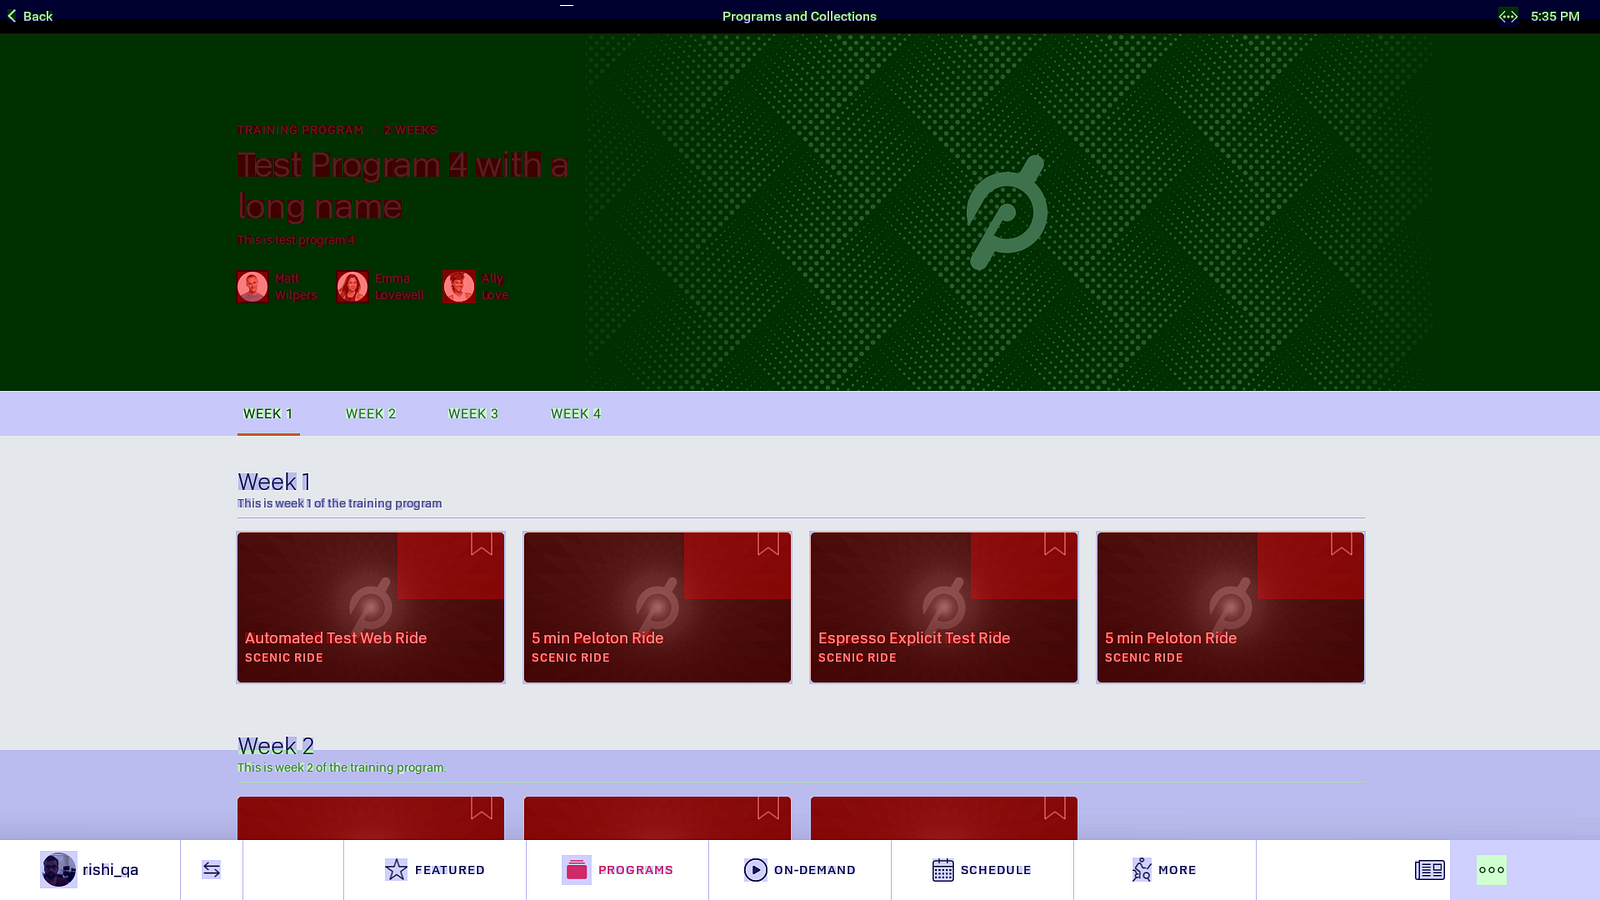Screen dimensions: 1600x900
Task: Open Ally Love's instructor avatar
Action: 459,287
